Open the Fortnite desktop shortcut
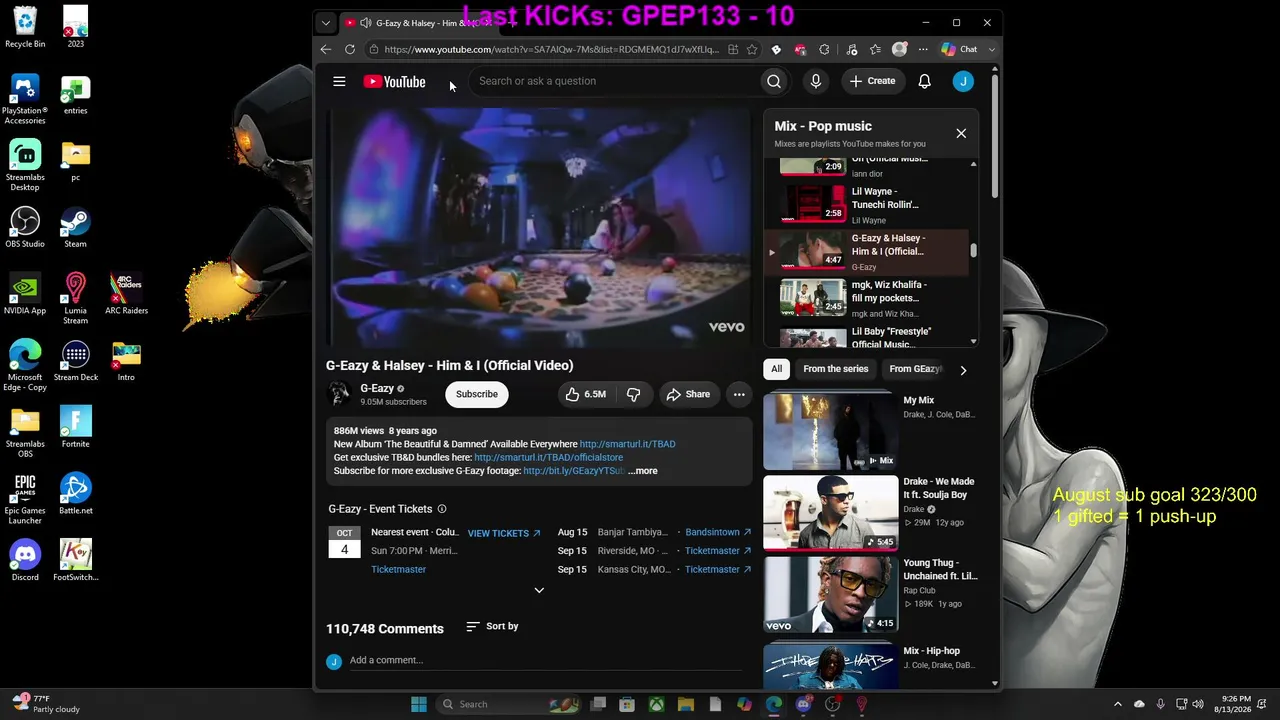This screenshot has height=720, width=1280. click(75, 427)
